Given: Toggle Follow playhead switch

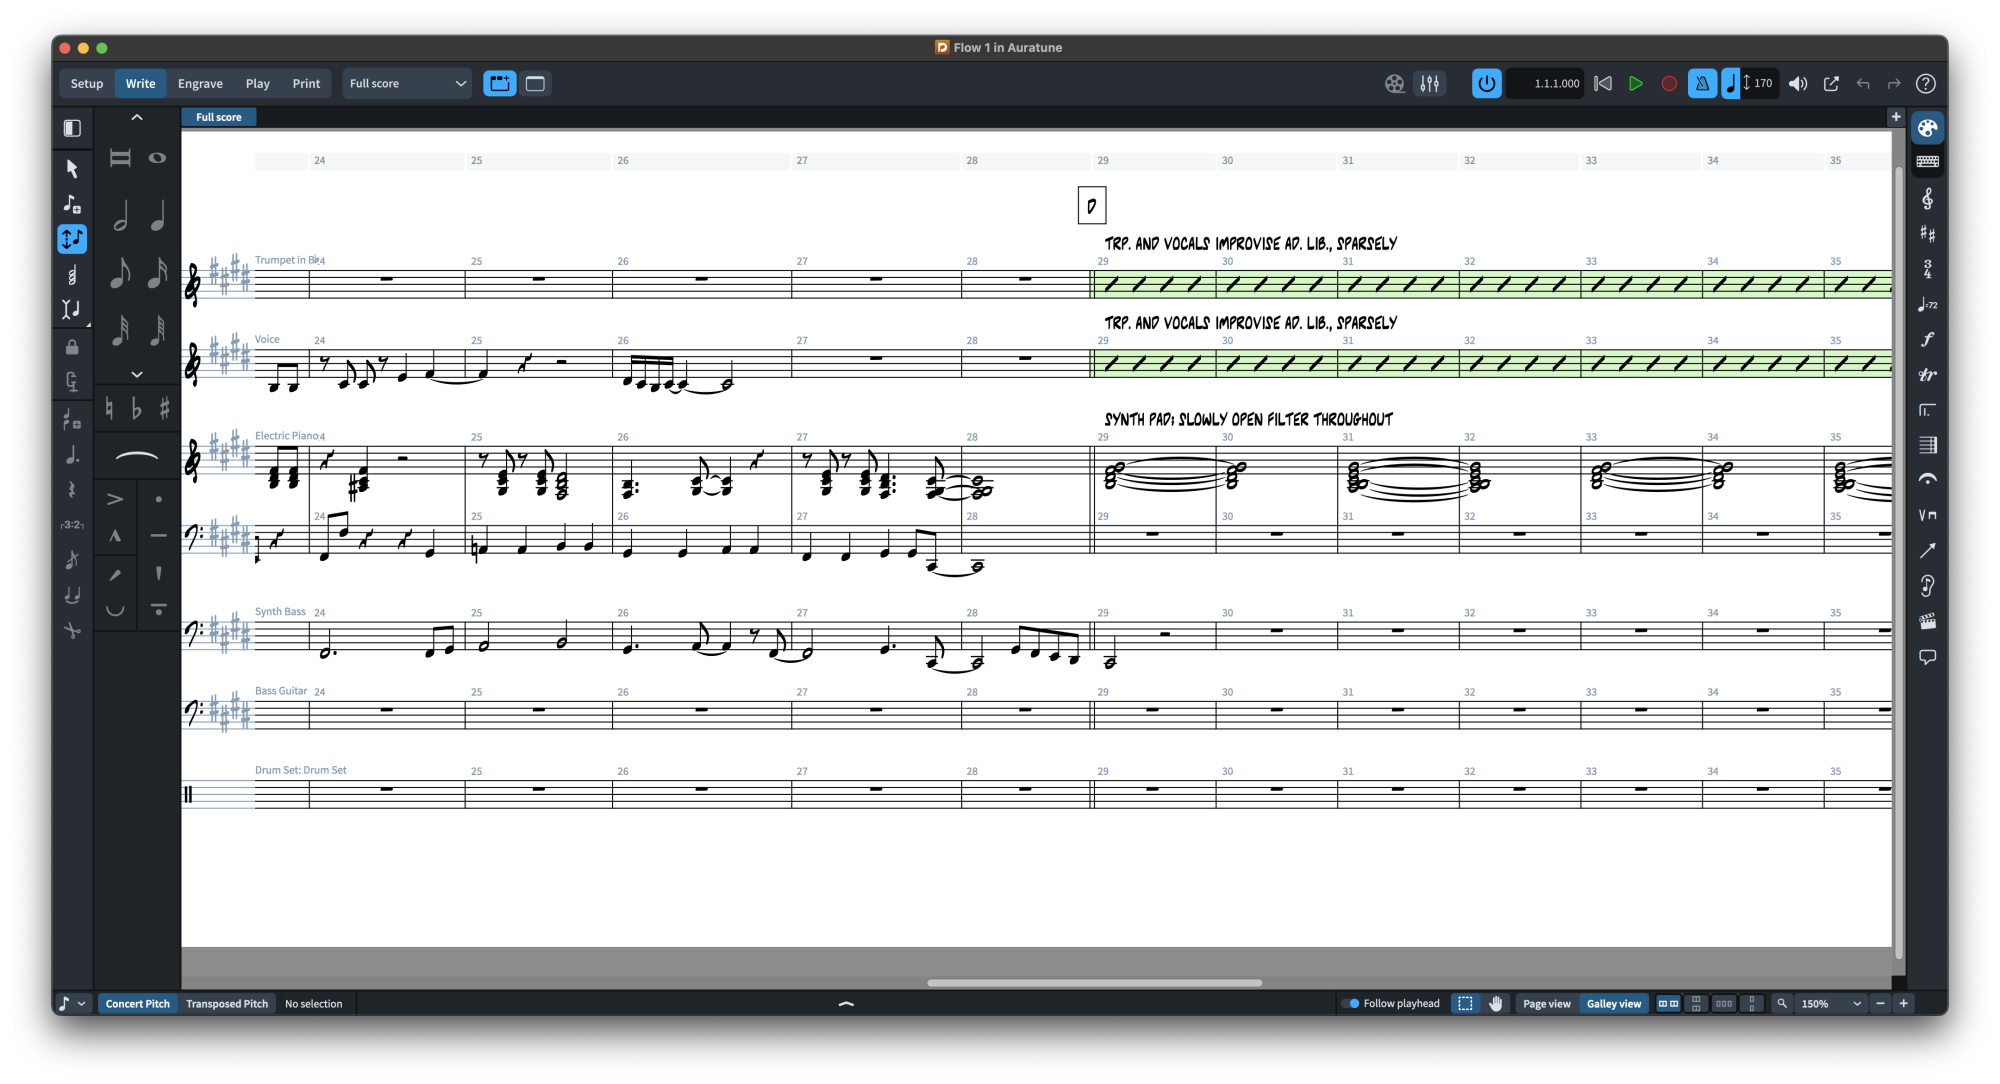Looking at the screenshot, I should [1351, 1003].
